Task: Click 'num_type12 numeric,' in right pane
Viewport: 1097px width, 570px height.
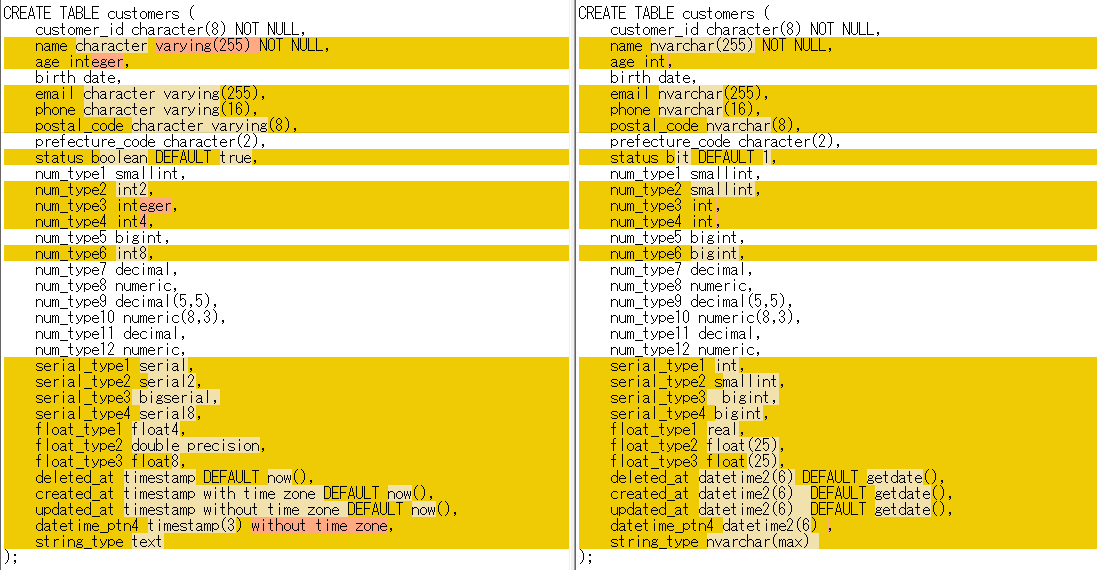Action: coord(685,350)
